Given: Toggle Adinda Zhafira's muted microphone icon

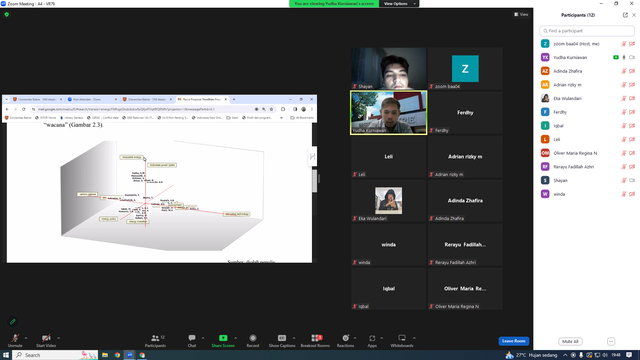Looking at the screenshot, I should point(624,71).
